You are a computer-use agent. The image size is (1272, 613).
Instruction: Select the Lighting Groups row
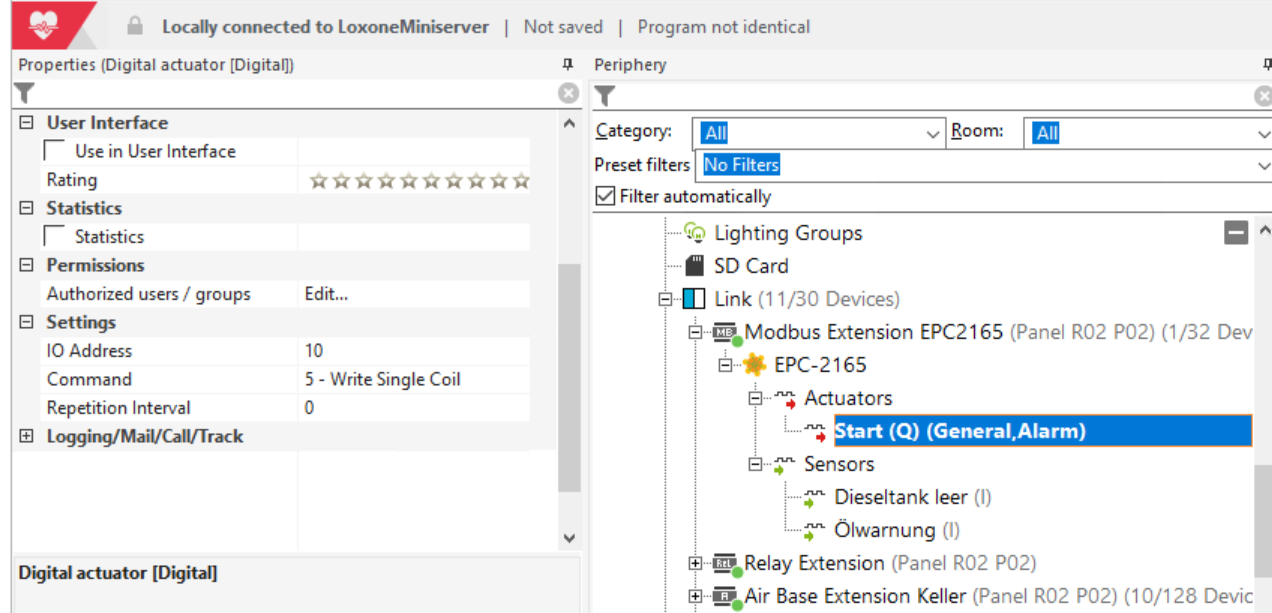[x=788, y=233]
